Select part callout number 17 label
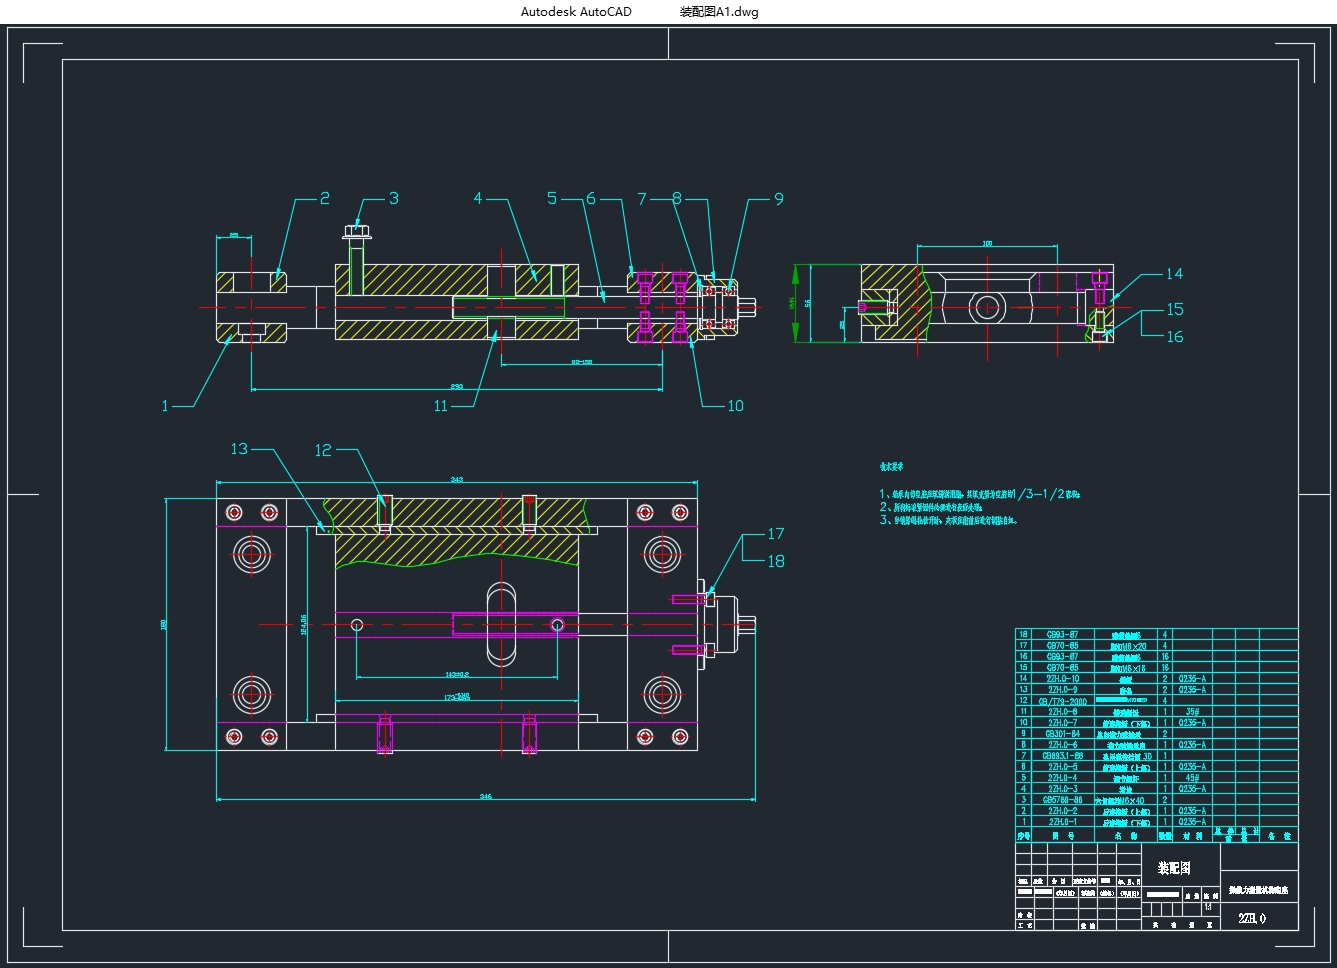Screen dimensions: 1337x968 776,534
